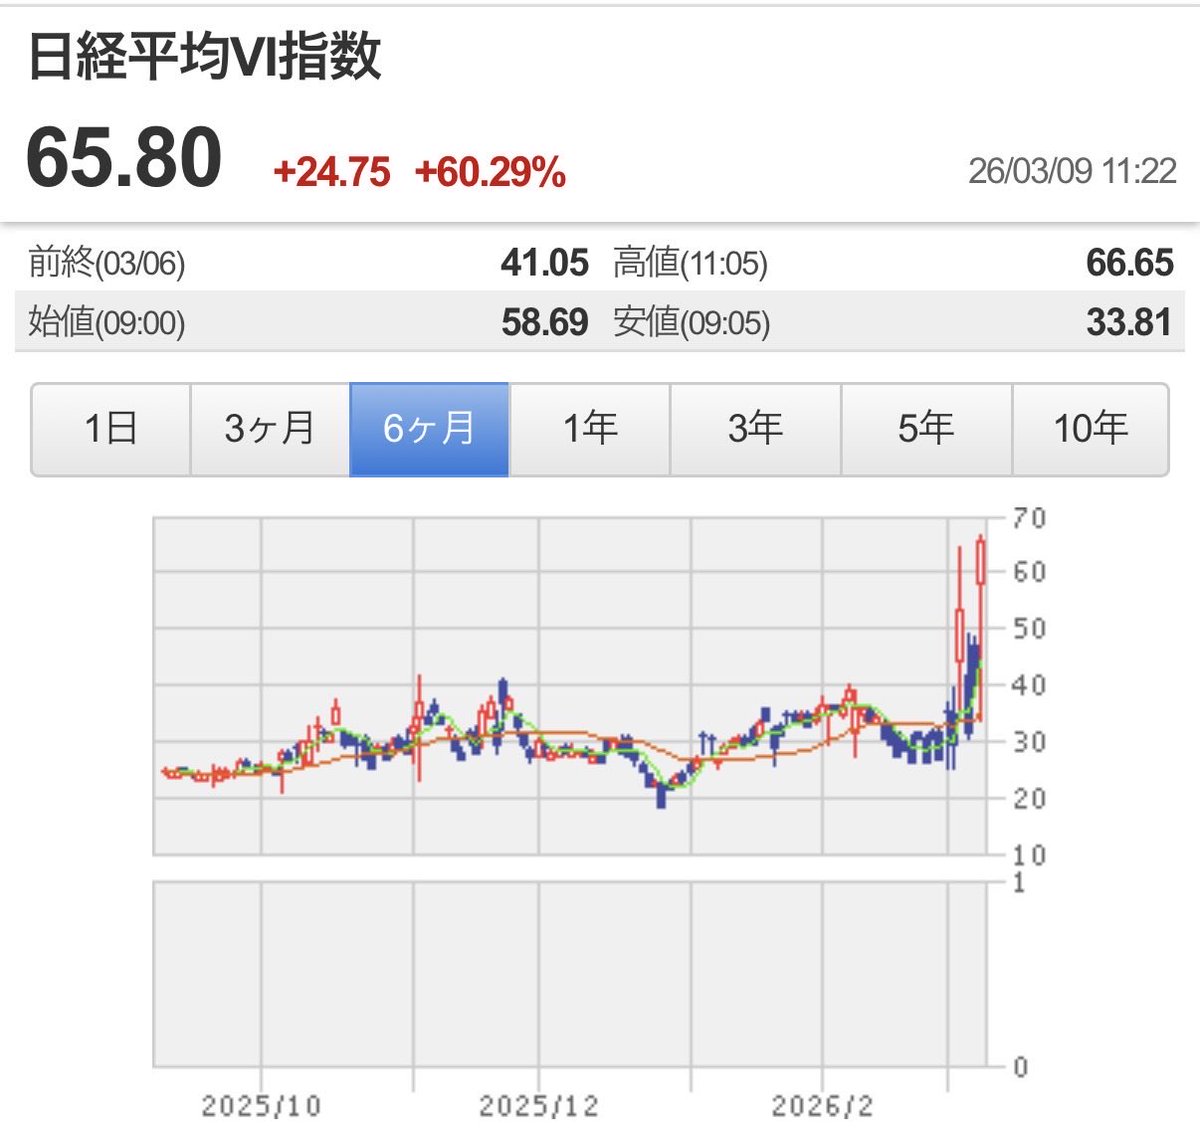Click the percent change +60.29%
The image size is (1200, 1139).
[490, 172]
